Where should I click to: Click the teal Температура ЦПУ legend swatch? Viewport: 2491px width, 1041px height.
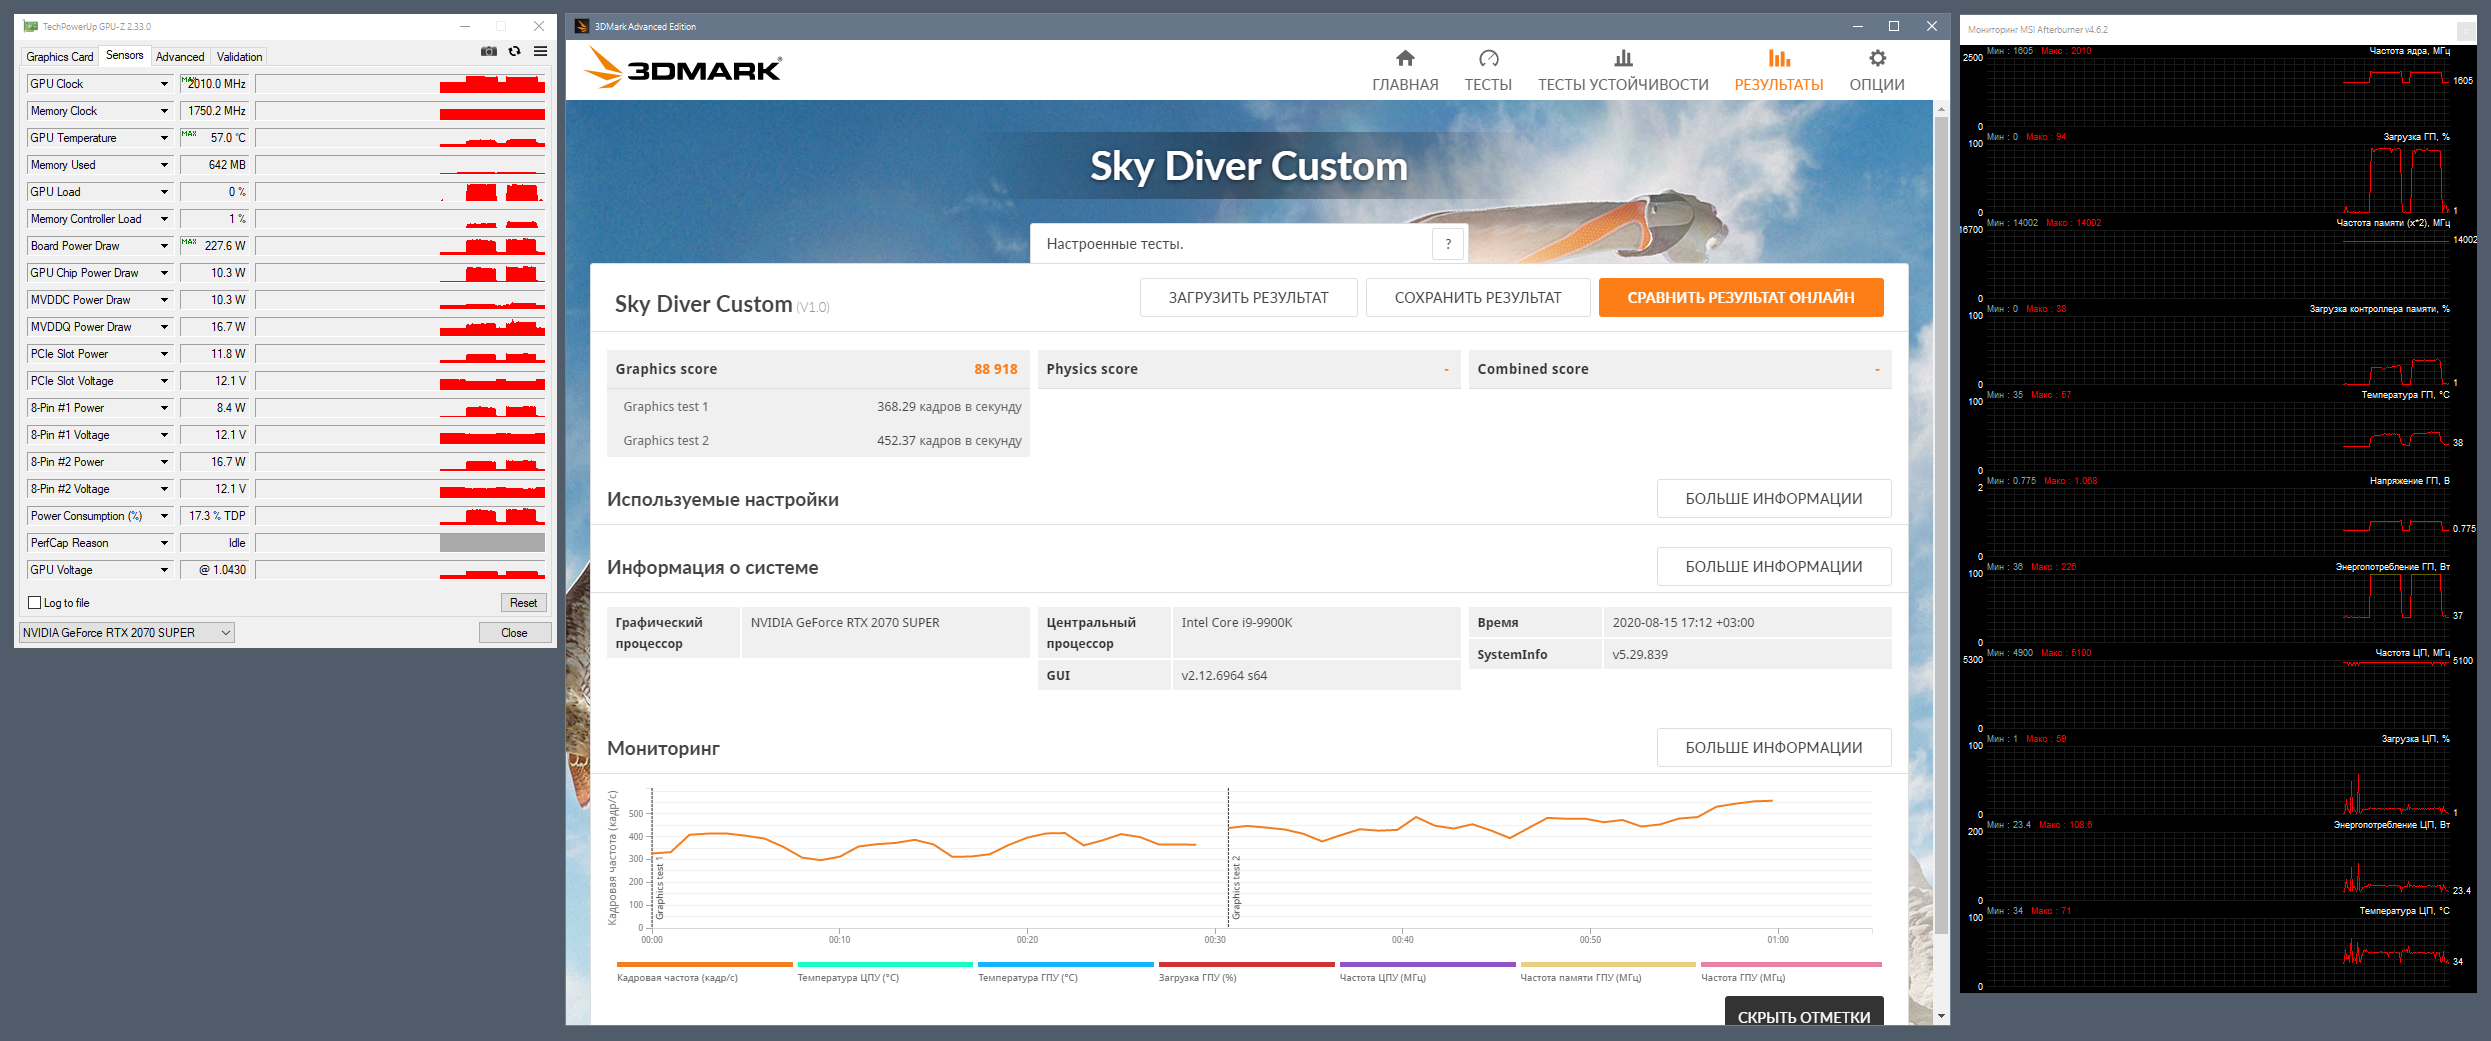pos(885,965)
